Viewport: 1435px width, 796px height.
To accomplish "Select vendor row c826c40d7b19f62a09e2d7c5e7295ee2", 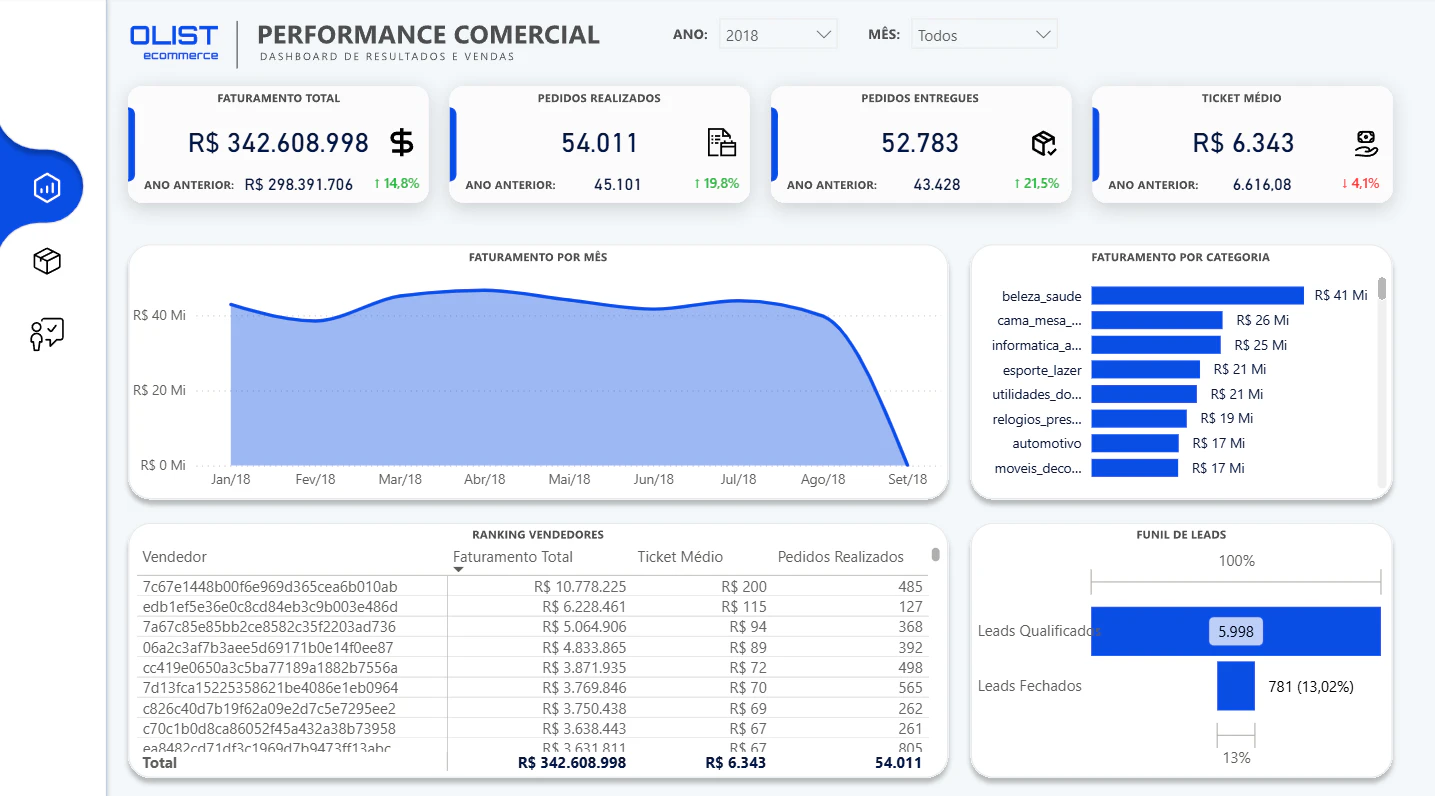I will point(532,708).
